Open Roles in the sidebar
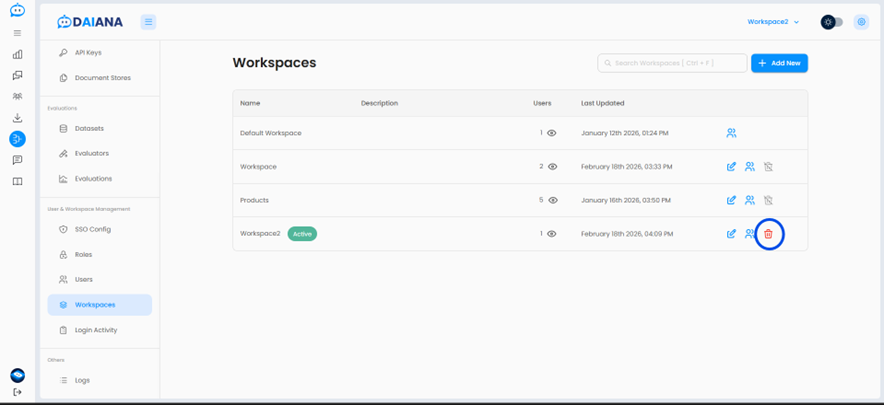884x405 pixels. 83,255
